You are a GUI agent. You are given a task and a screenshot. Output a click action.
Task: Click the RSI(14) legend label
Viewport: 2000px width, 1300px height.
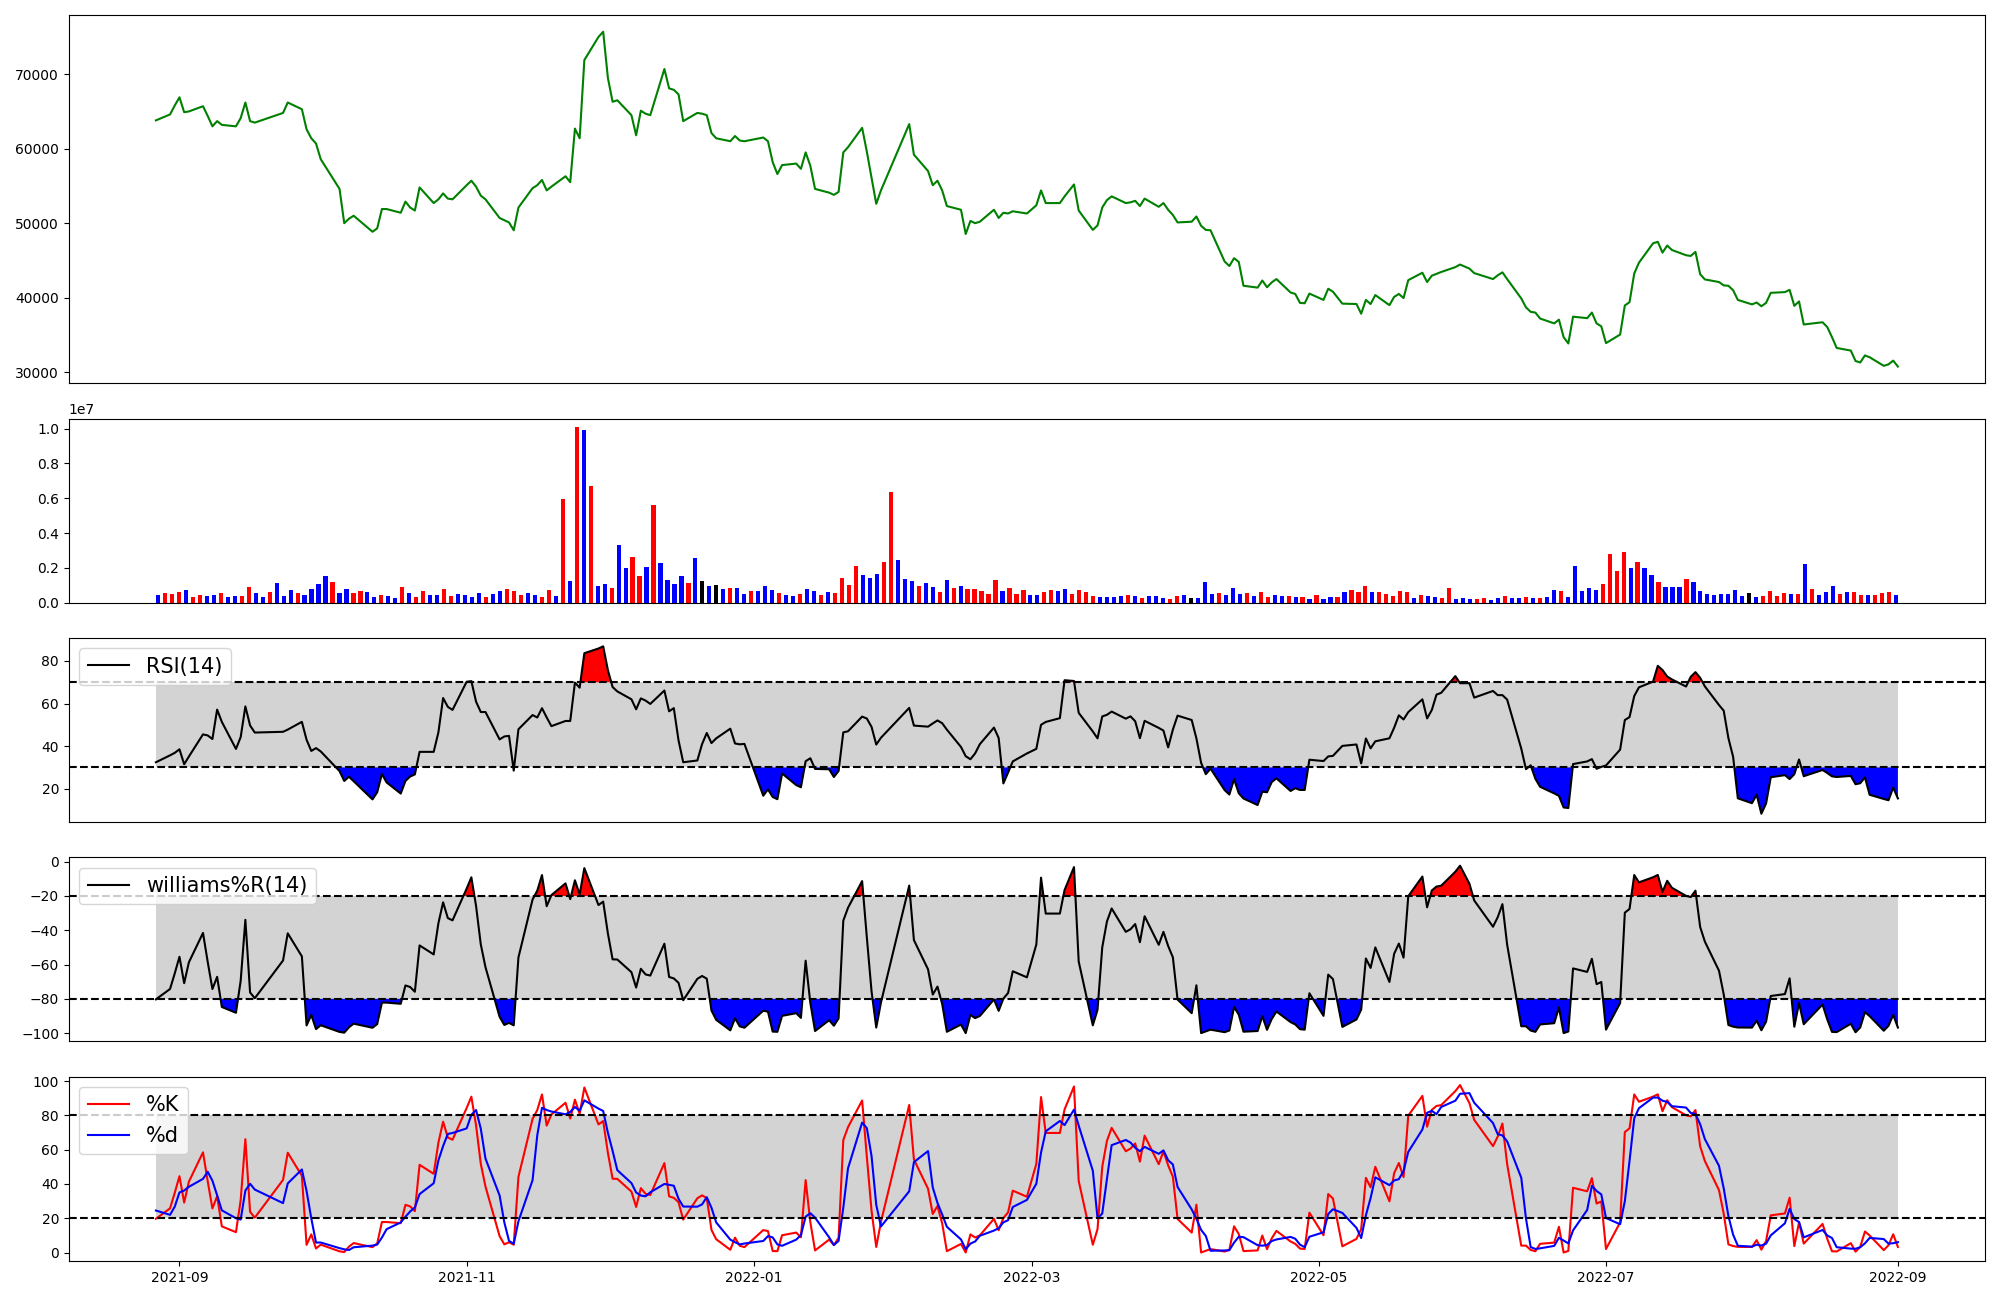(184, 666)
